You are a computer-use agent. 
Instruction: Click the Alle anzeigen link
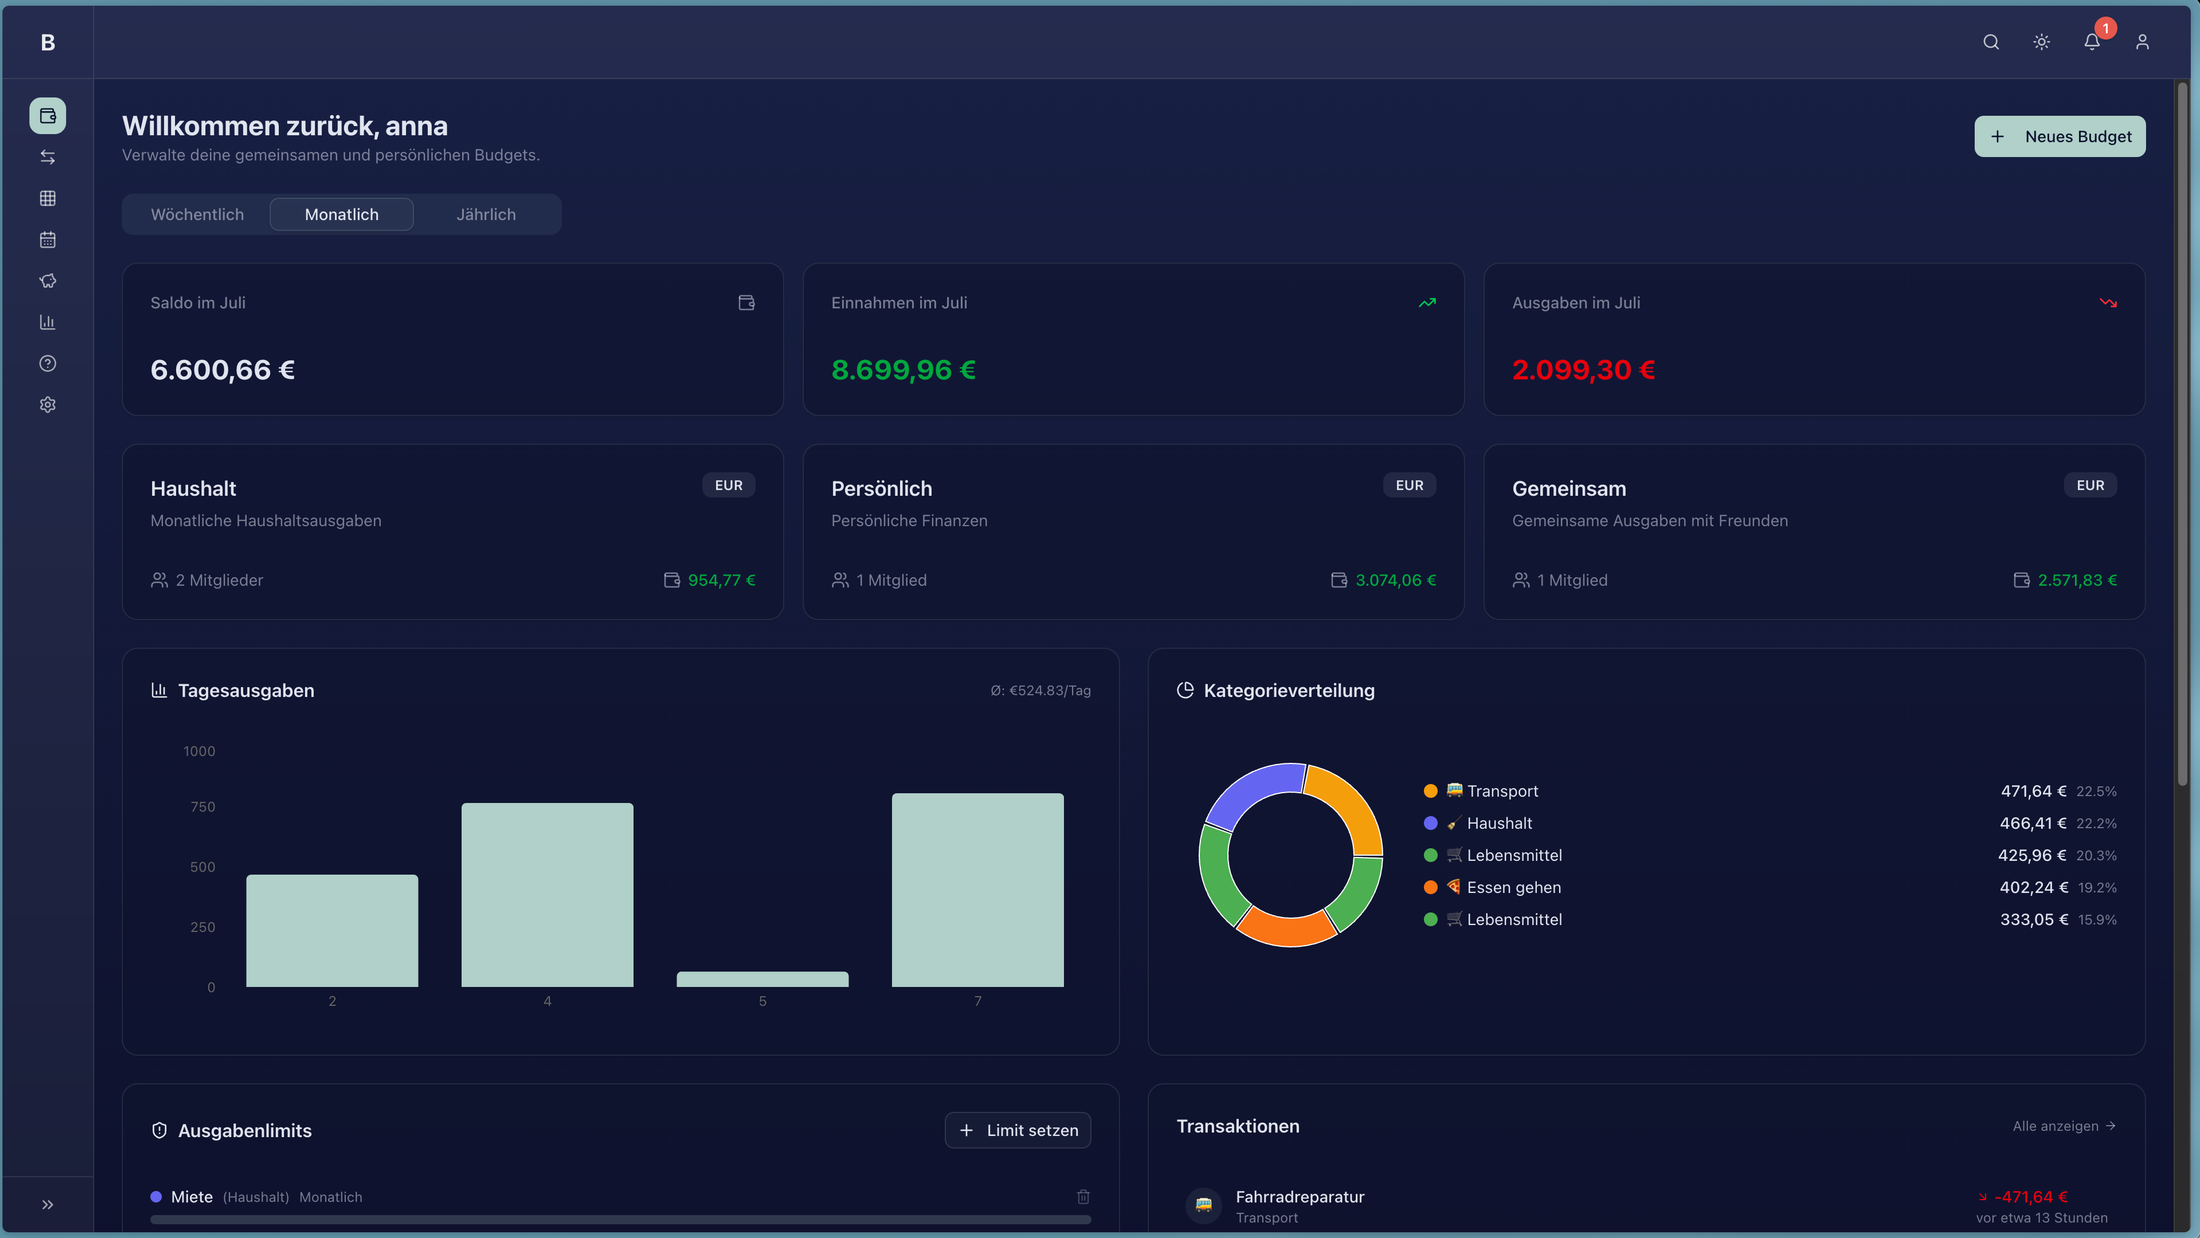pyautogui.click(x=2064, y=1126)
